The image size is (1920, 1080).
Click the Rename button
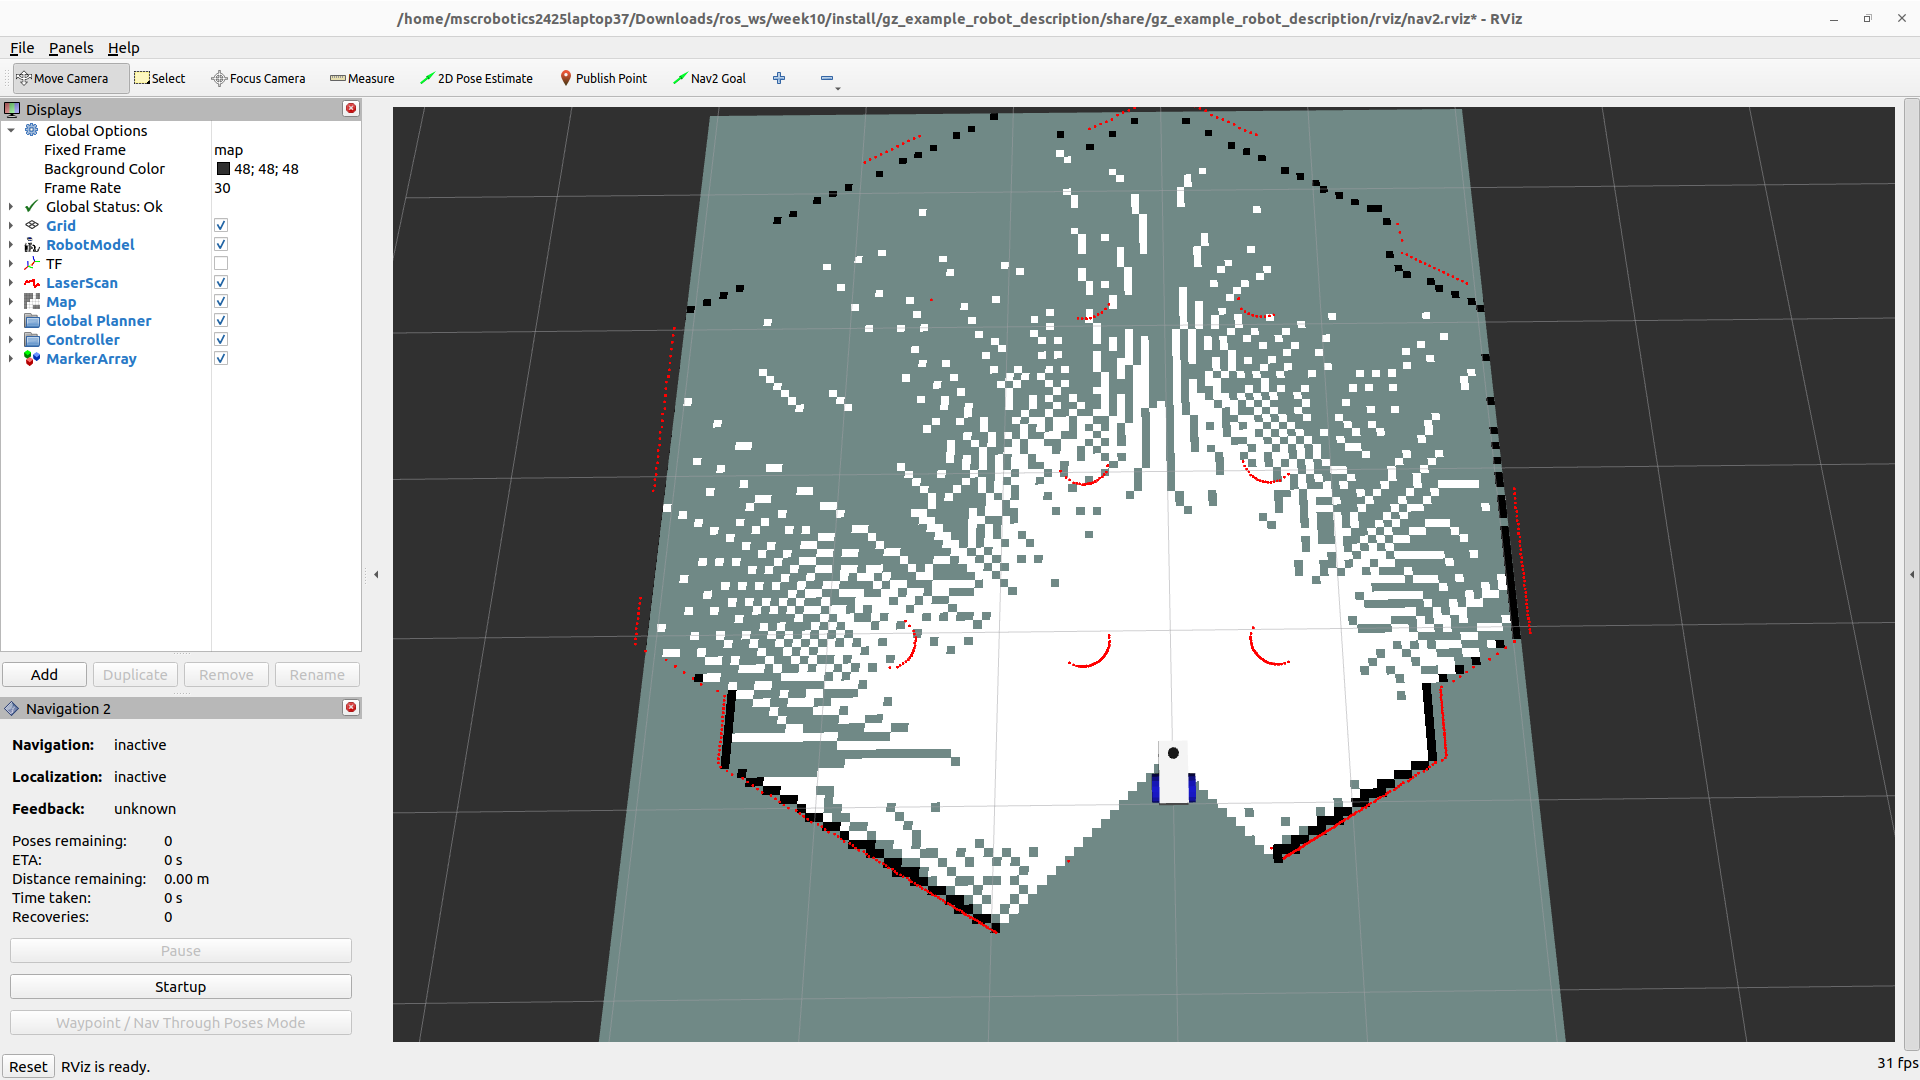[x=317, y=674]
